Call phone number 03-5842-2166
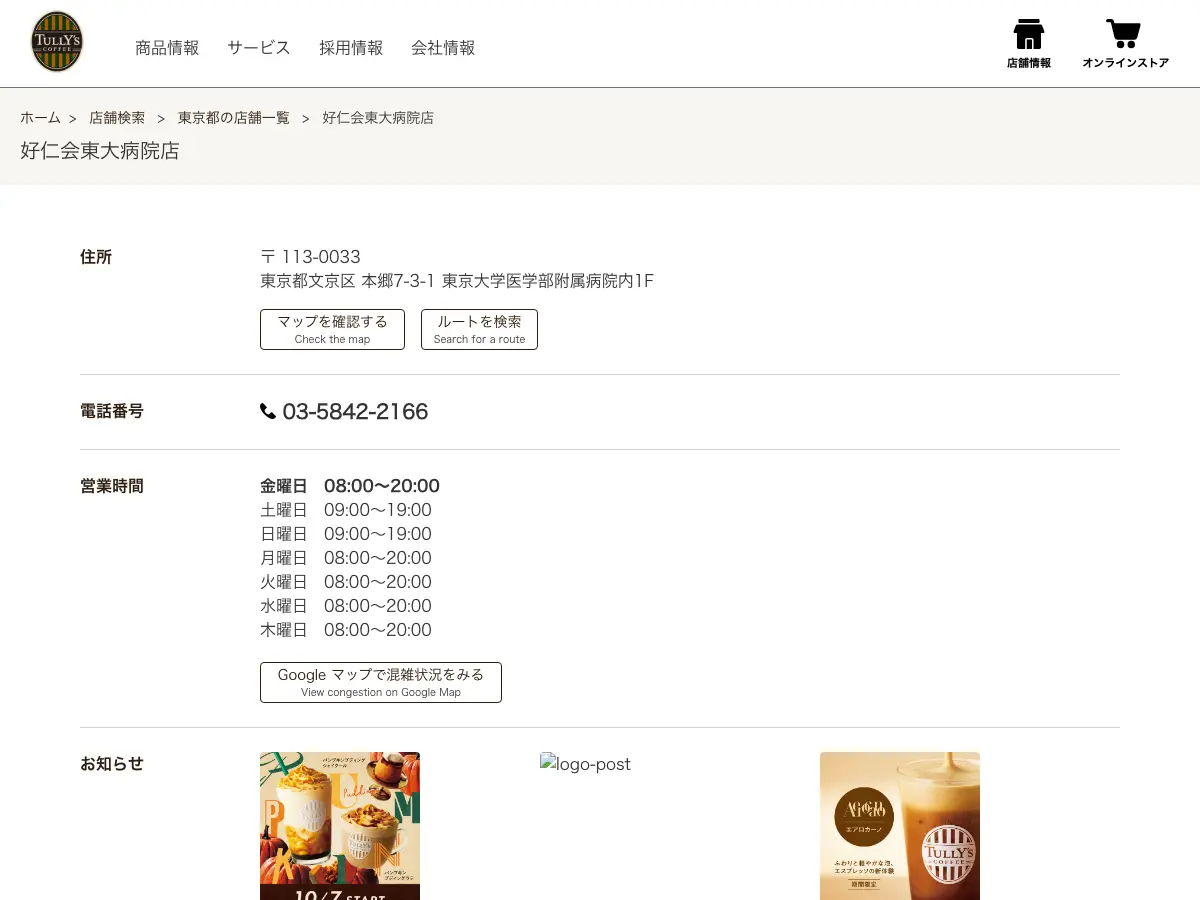The height and width of the screenshot is (900, 1200). pos(355,411)
